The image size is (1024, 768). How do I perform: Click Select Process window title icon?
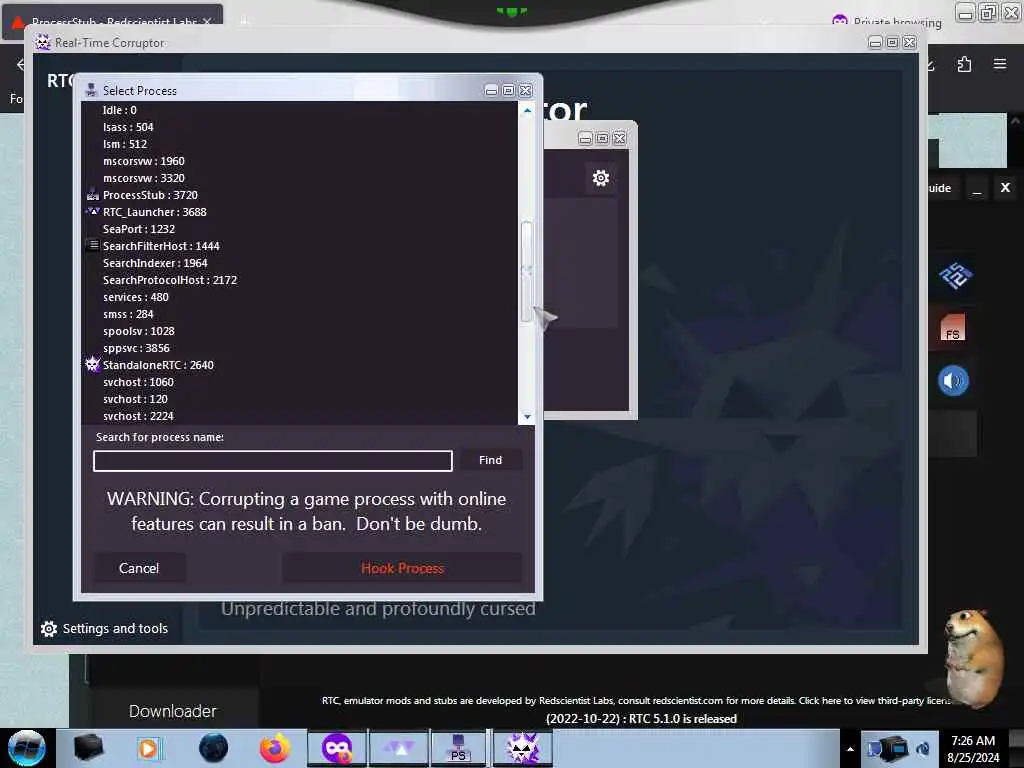coord(91,90)
